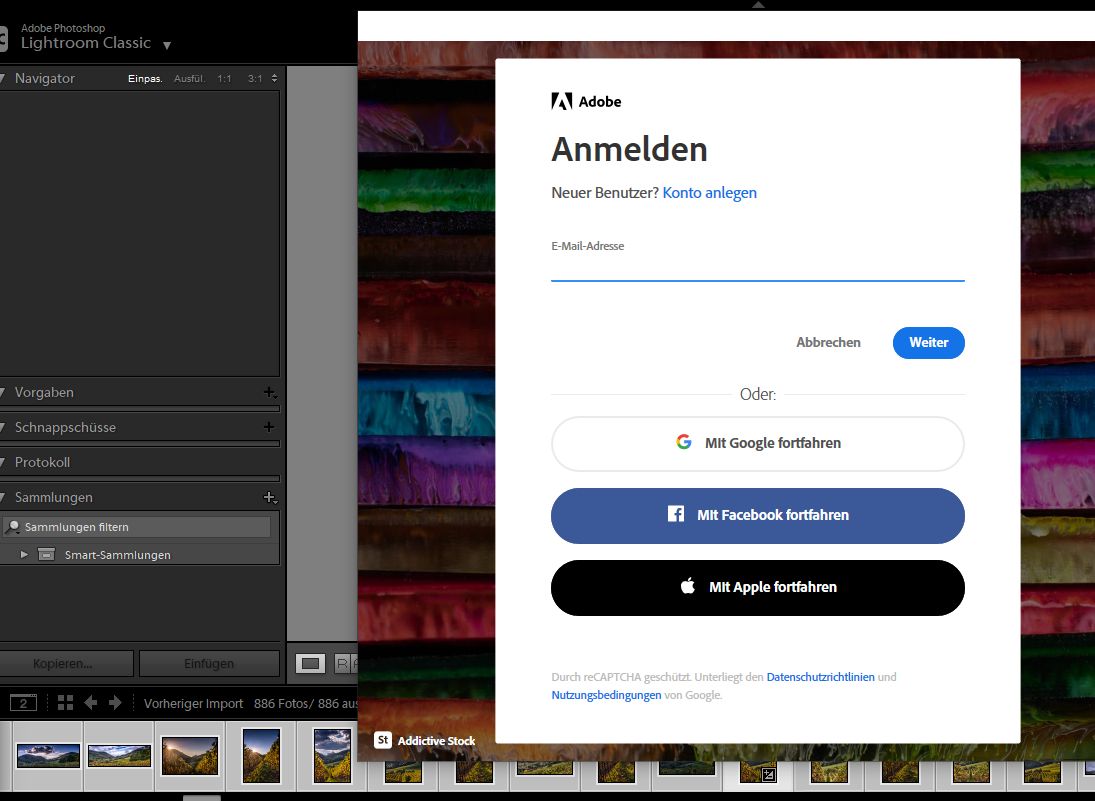Add a collection with Sammlungen plus icon

coord(268,497)
